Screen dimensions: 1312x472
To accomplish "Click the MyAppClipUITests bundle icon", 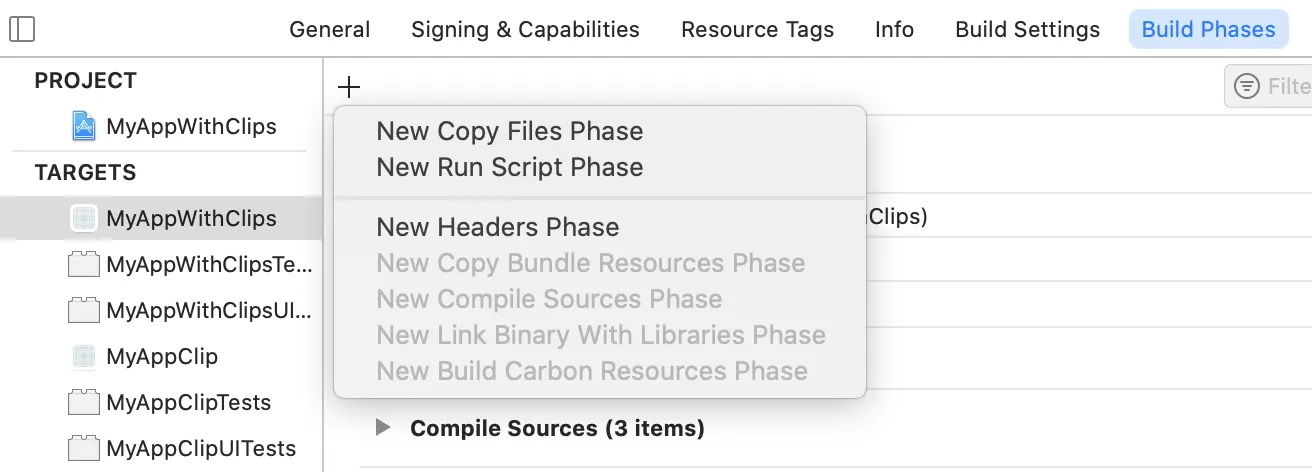I will coord(84,449).
